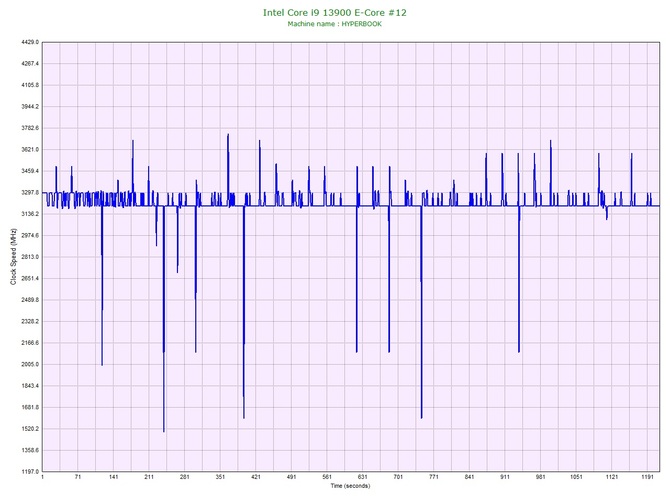Click the 4105.8 y-axis value
This screenshot has height=503, width=670.
pyautogui.click(x=30, y=85)
